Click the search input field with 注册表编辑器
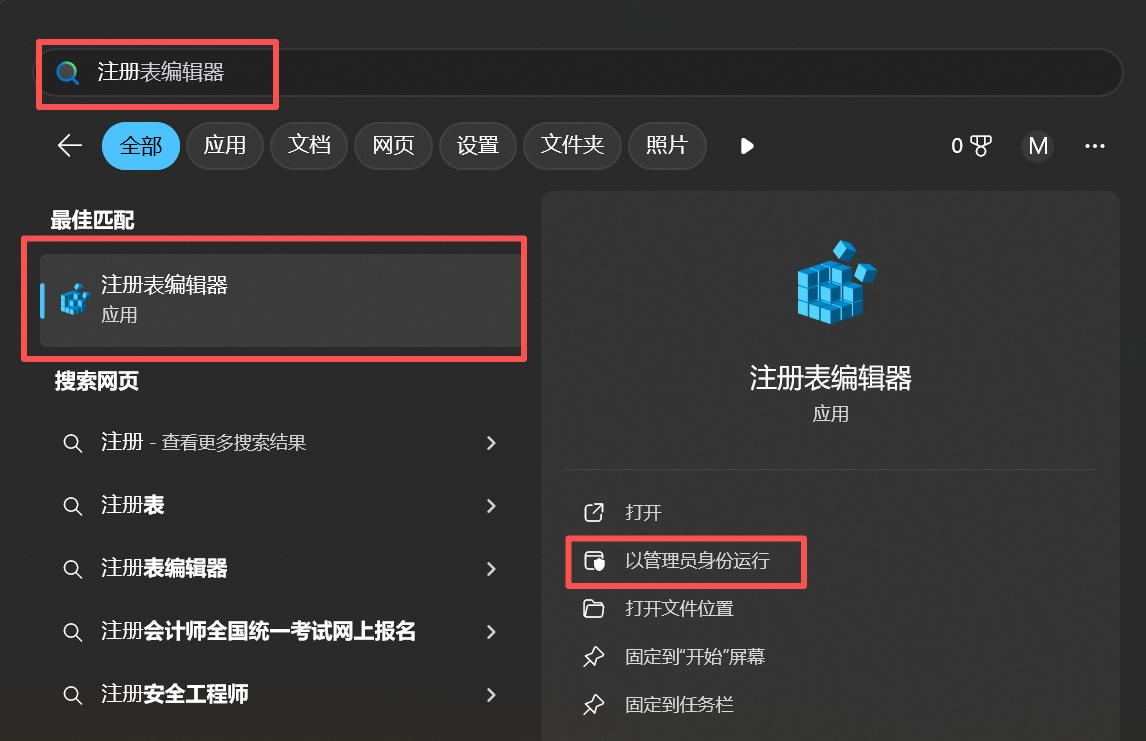This screenshot has width=1146, height=741. click(577, 72)
